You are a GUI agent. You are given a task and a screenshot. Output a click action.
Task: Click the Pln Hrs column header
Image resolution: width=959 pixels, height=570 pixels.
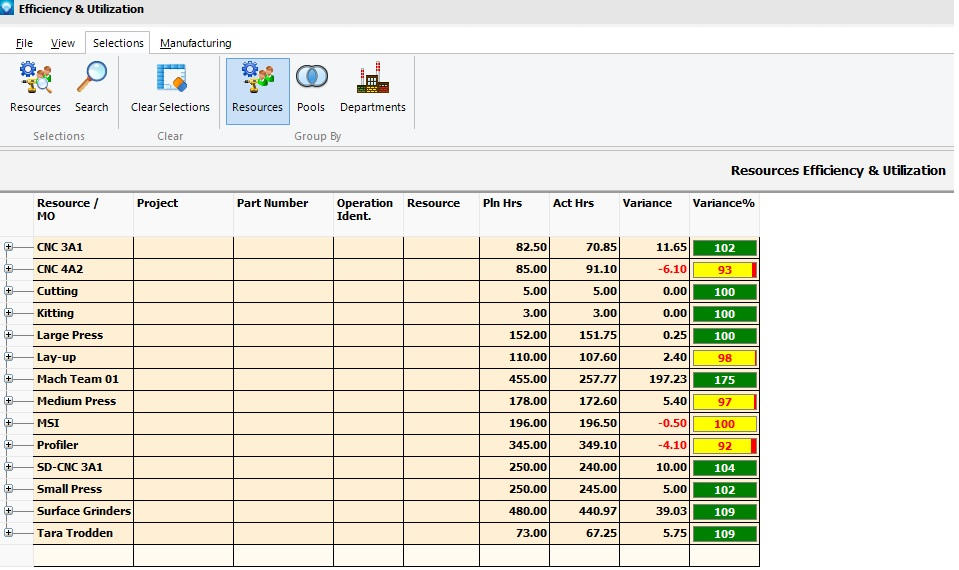click(x=514, y=215)
